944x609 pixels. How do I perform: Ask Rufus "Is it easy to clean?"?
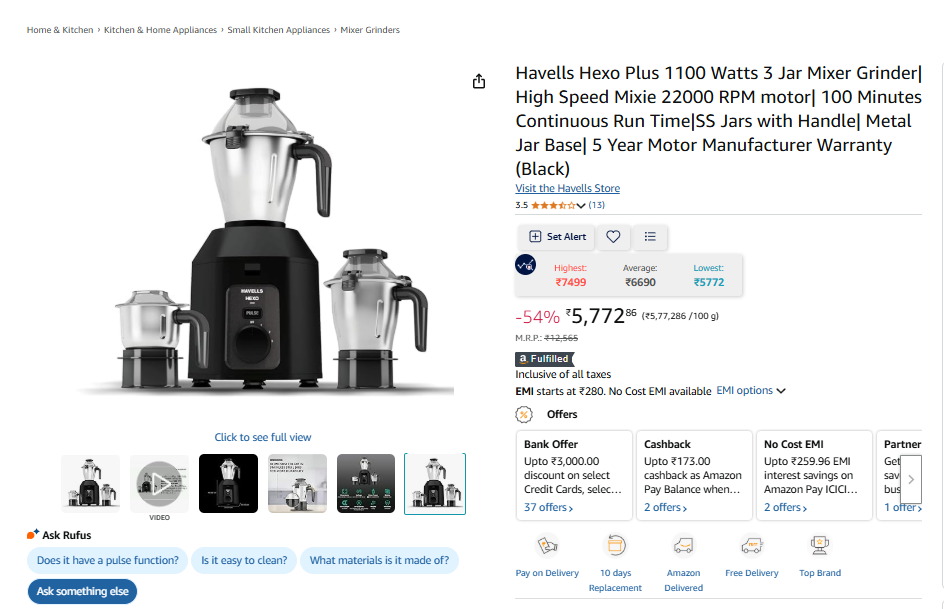click(x=244, y=560)
